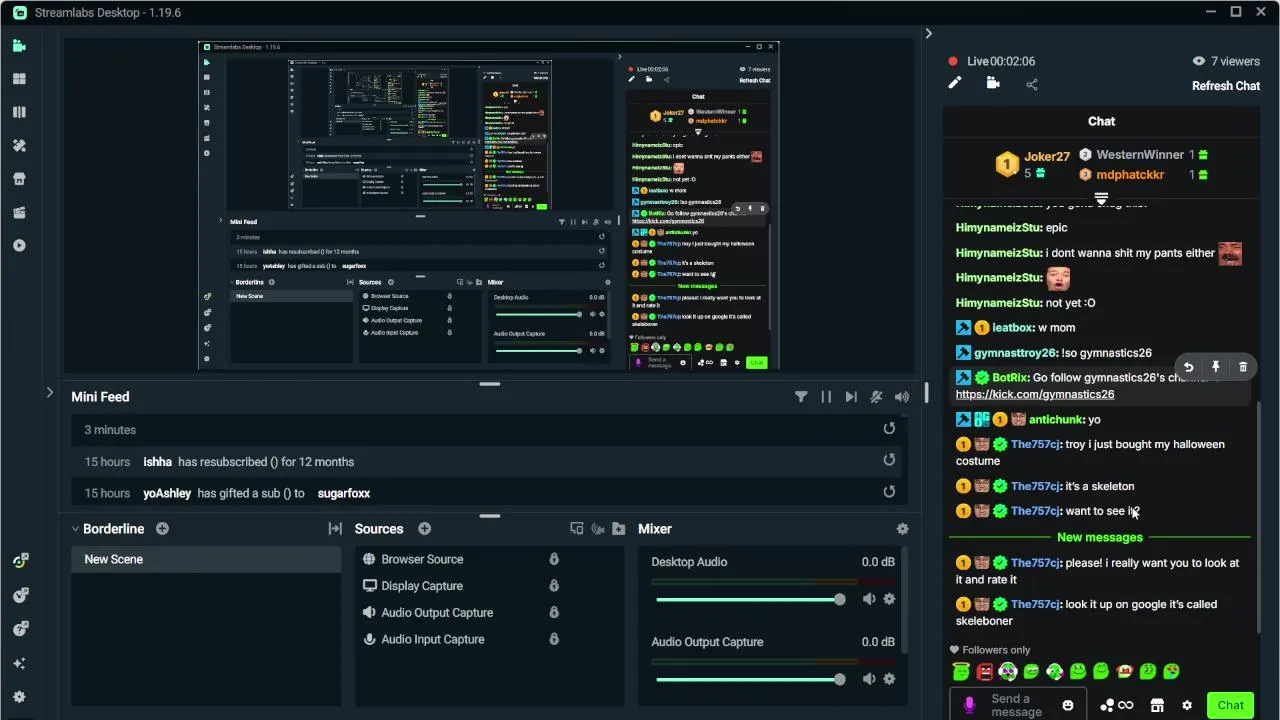Open Desktop Audio settings gear
Viewport: 1280px width, 720px height.
(x=889, y=599)
